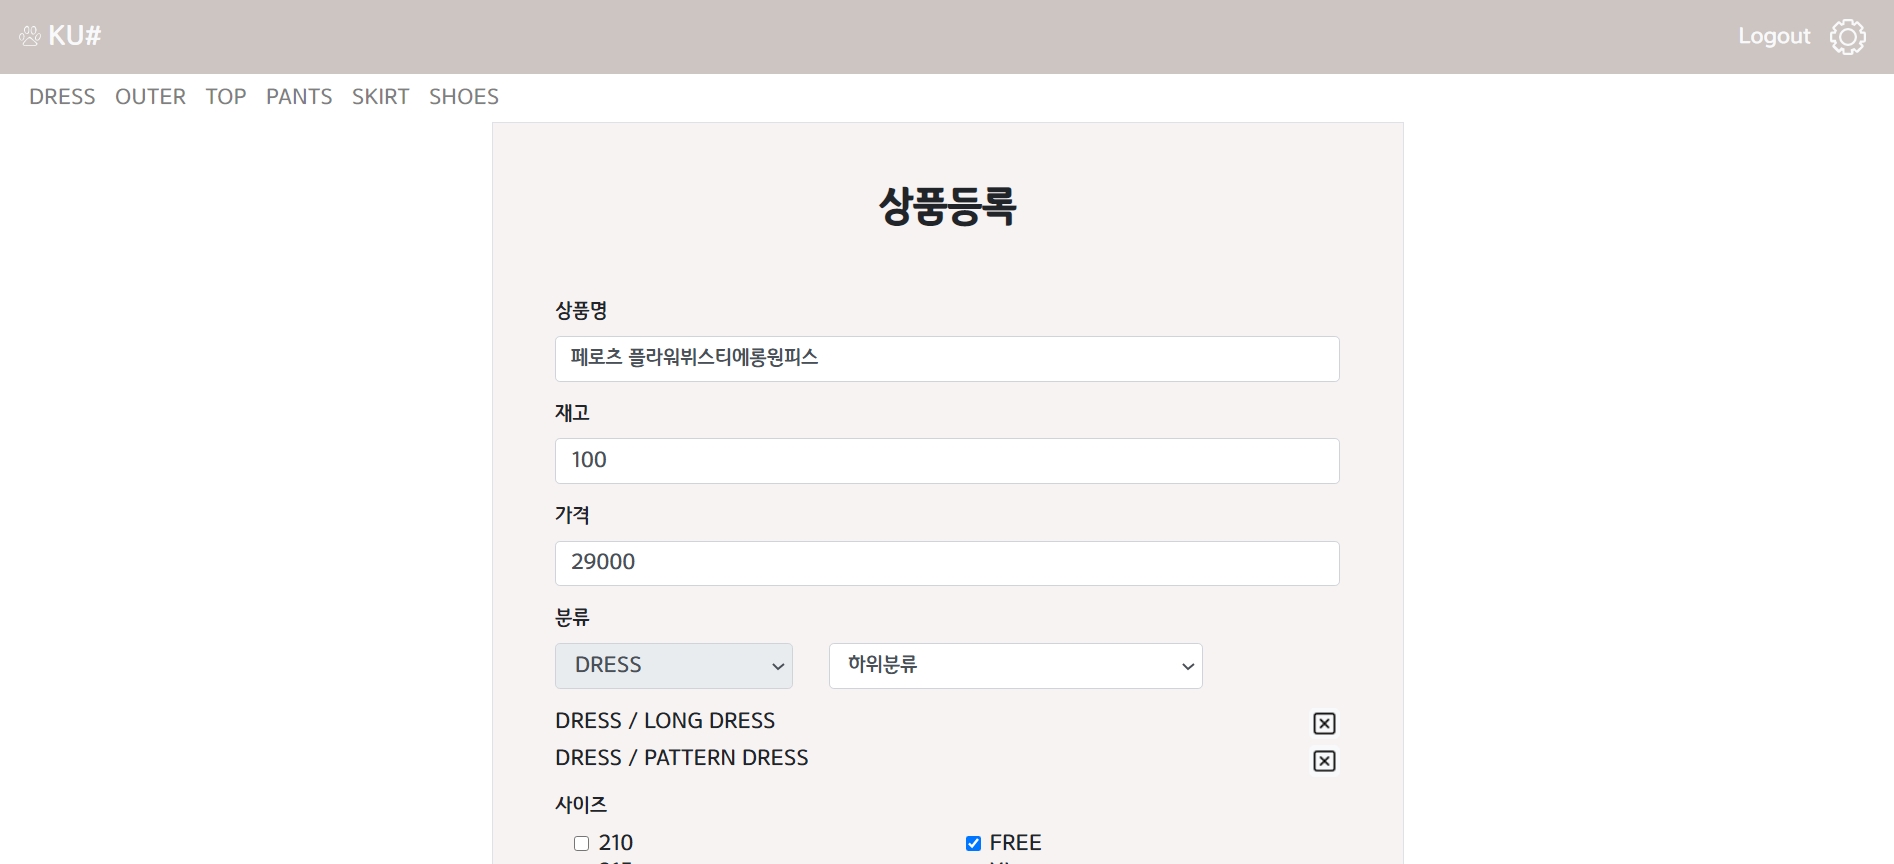Go to the DRESS navigation menu

(62, 97)
